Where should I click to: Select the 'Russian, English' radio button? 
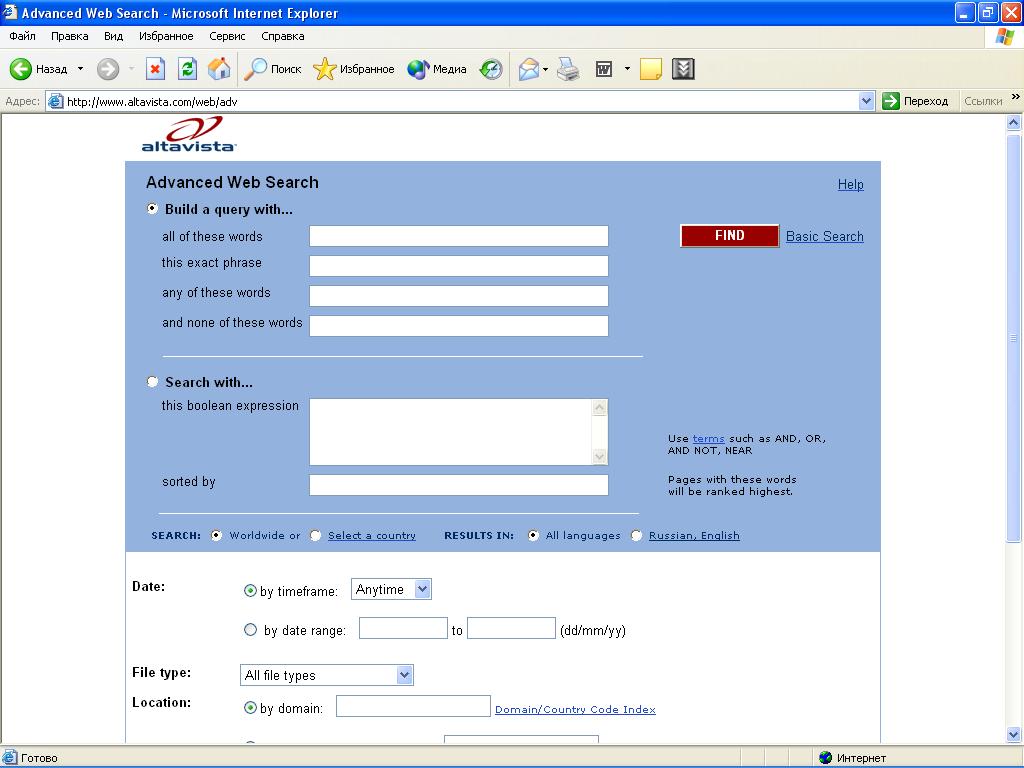pyautogui.click(x=636, y=536)
